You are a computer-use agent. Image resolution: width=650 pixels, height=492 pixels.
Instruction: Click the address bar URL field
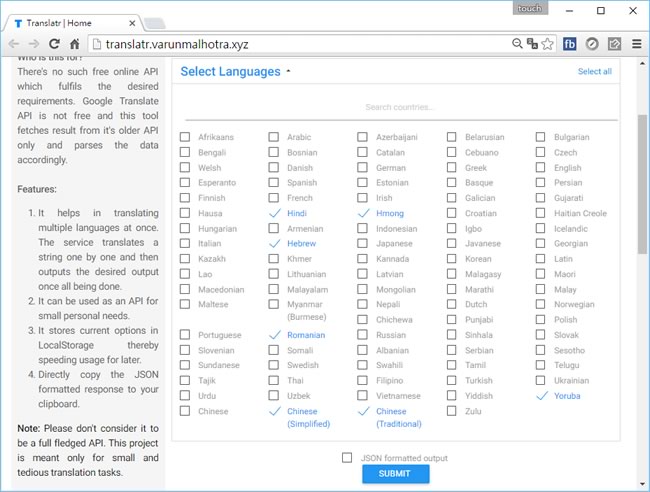tap(300, 44)
